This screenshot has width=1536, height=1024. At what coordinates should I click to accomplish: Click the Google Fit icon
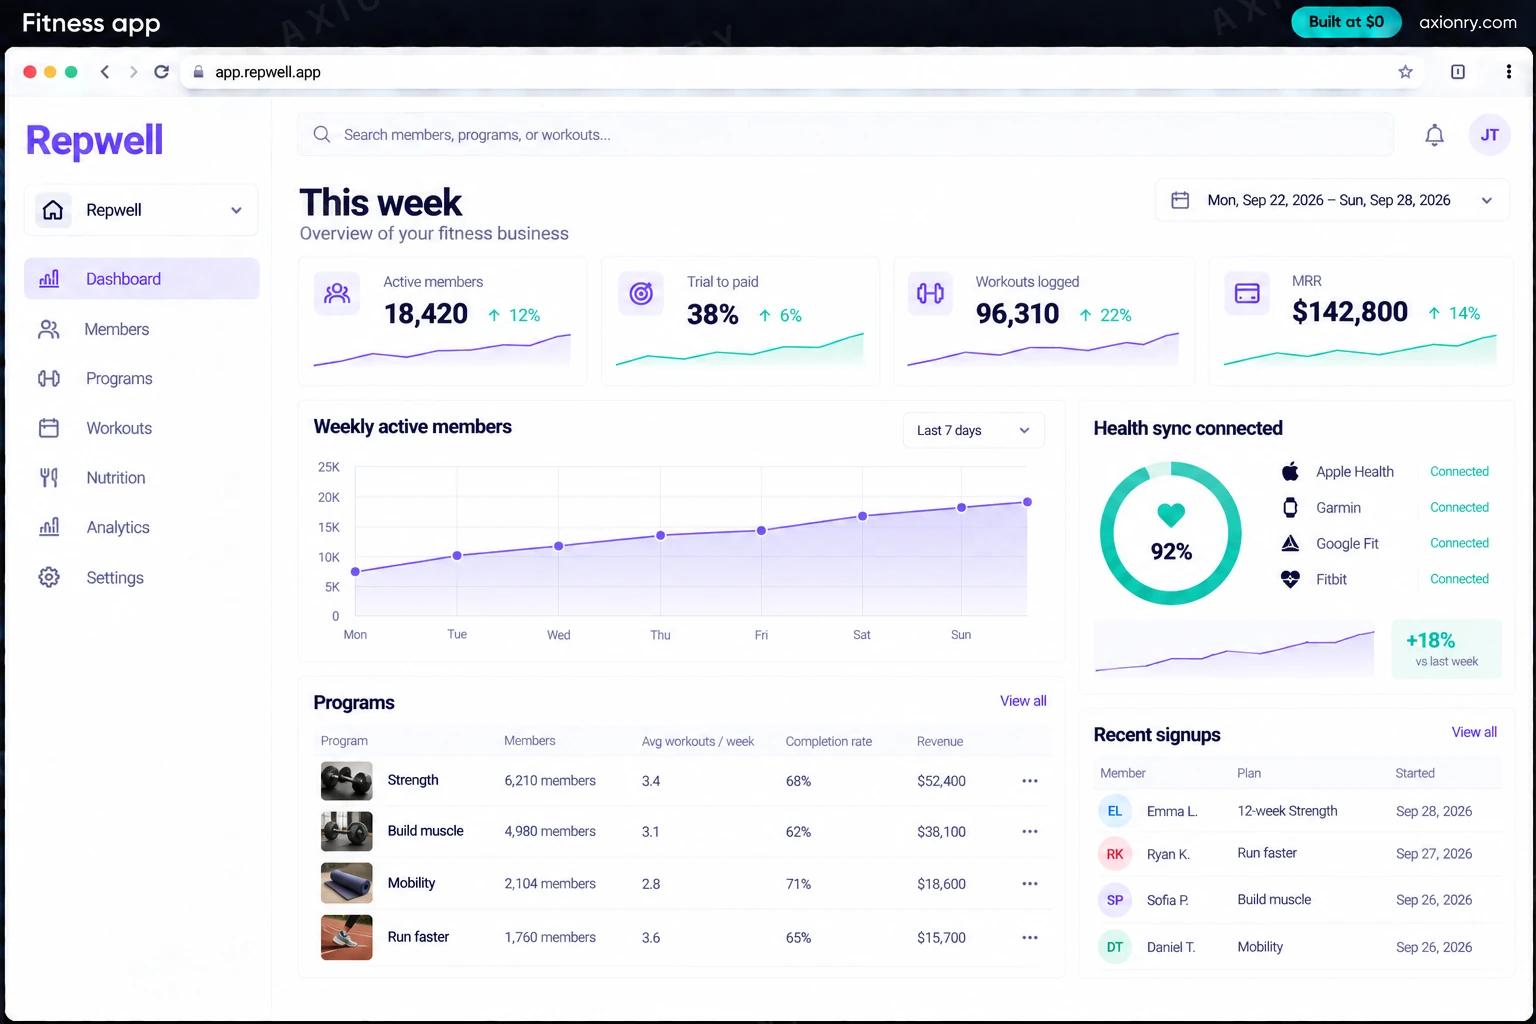tap(1290, 543)
